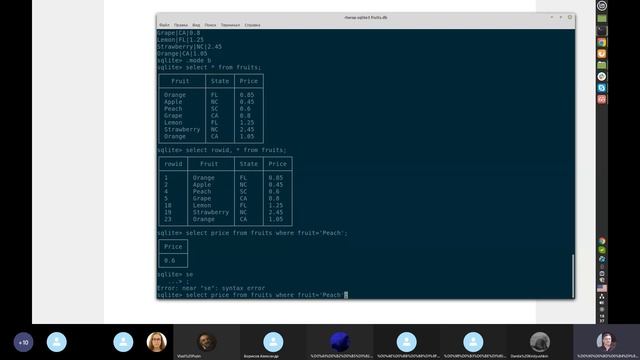Open the orange app icon in dock

pyautogui.click(x=602, y=54)
